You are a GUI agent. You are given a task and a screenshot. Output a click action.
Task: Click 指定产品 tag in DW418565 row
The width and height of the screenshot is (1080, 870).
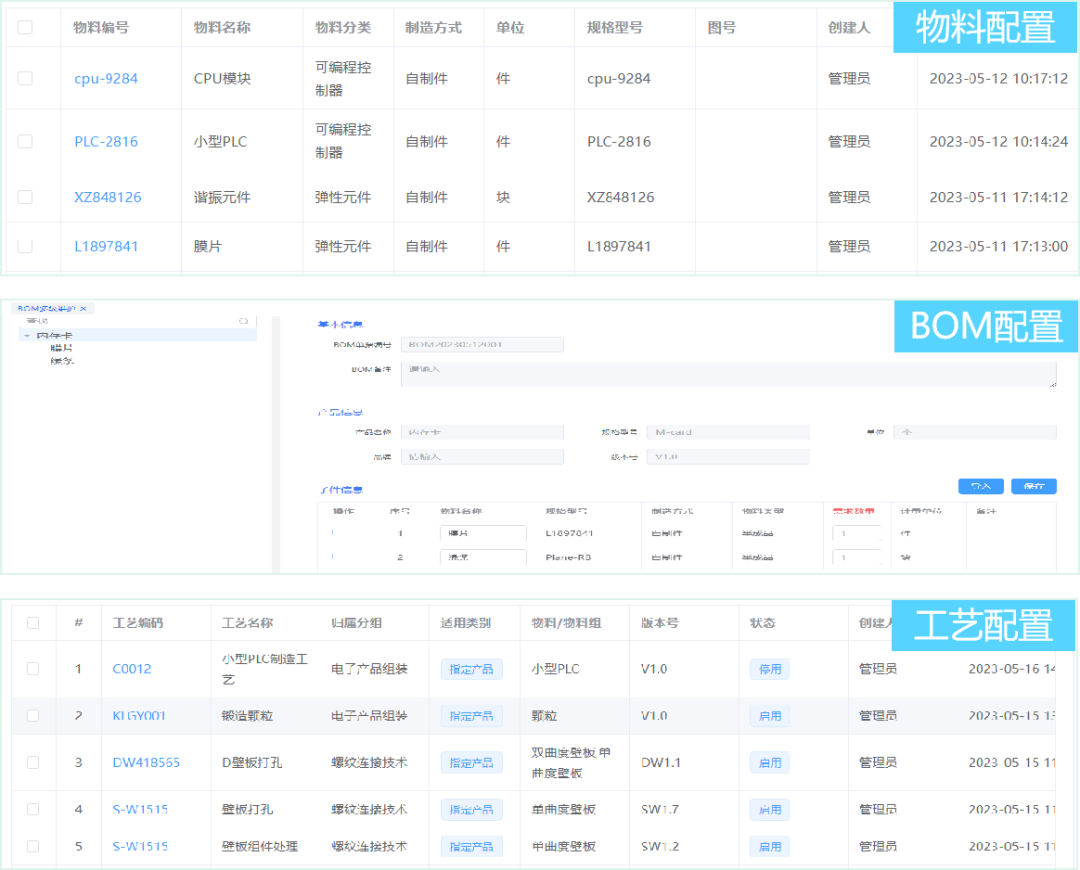[471, 763]
